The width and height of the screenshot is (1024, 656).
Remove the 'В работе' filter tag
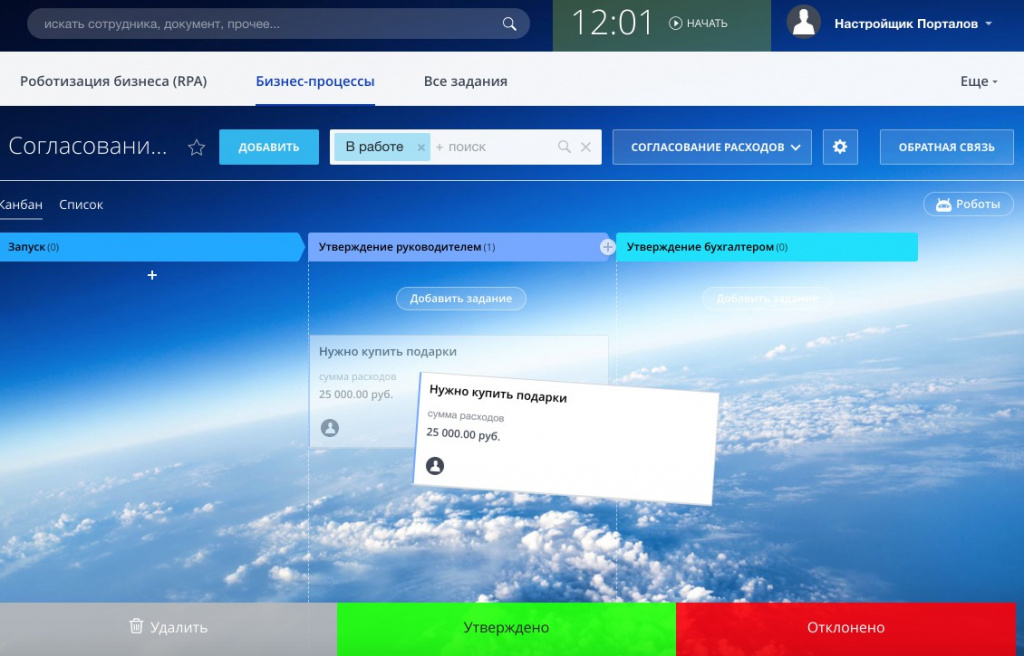point(421,147)
